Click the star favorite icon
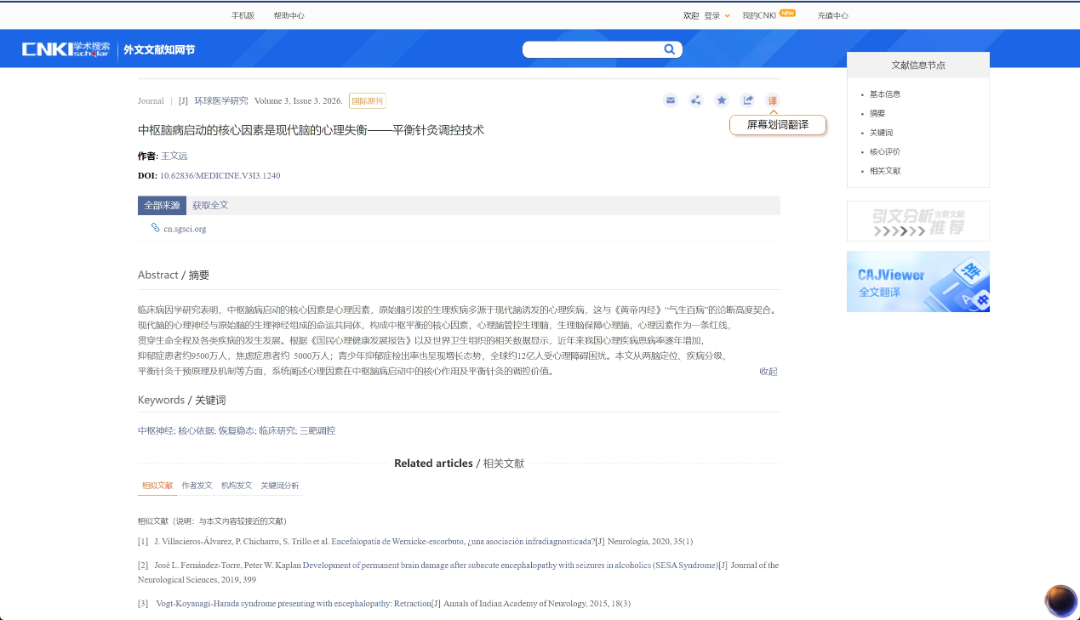This screenshot has height=620, width=1080. pos(721,101)
